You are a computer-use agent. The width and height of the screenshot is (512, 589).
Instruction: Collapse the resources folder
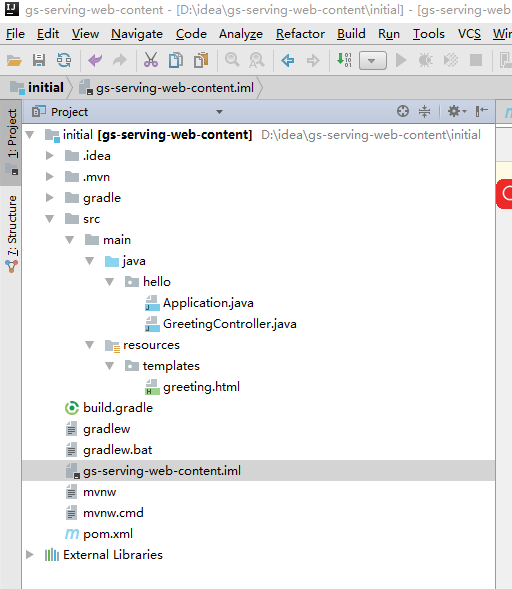click(89, 345)
